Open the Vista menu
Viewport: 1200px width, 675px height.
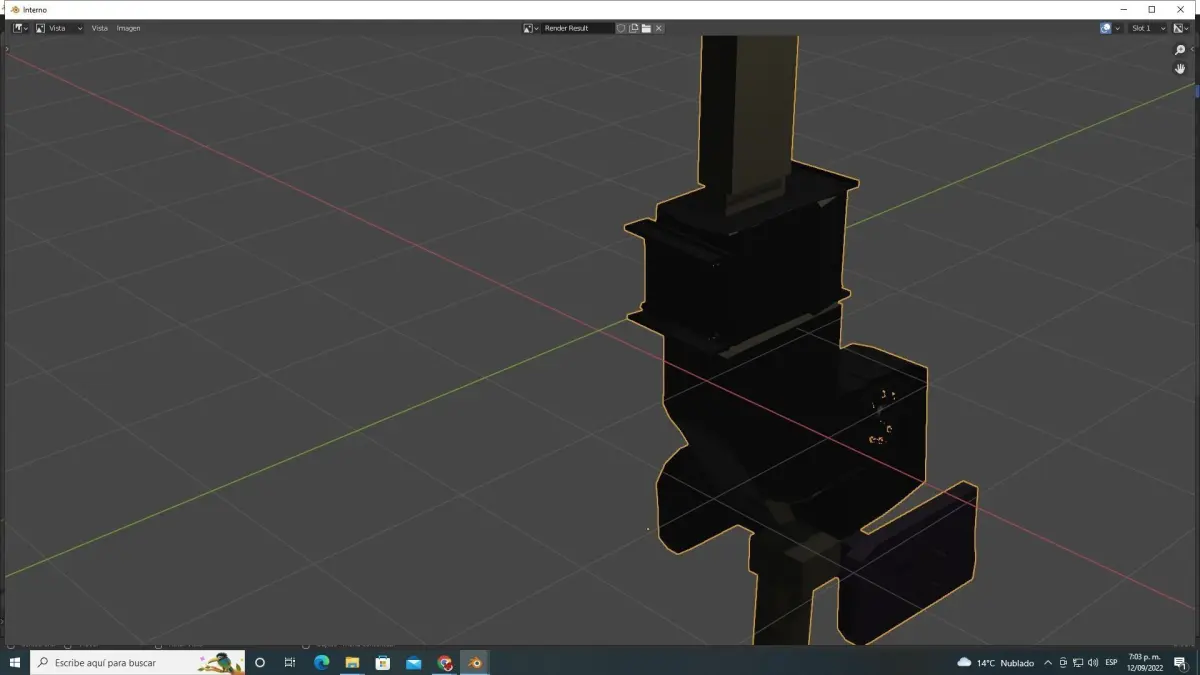(100, 28)
